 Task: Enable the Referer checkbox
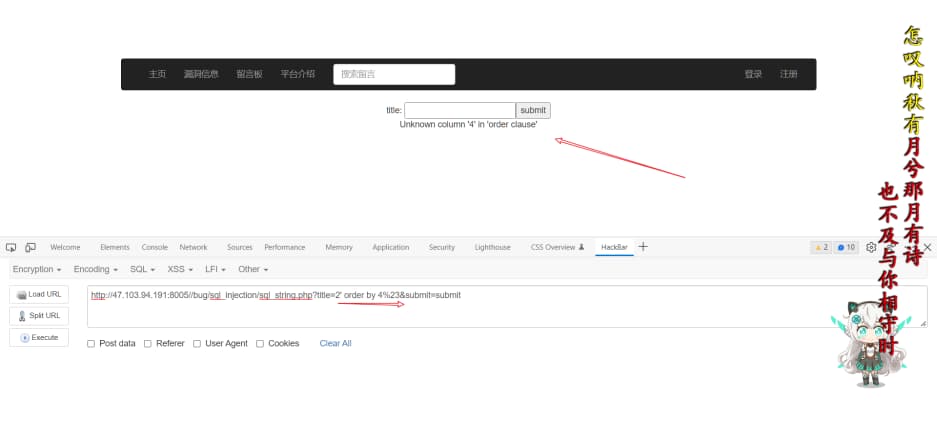(x=148, y=344)
